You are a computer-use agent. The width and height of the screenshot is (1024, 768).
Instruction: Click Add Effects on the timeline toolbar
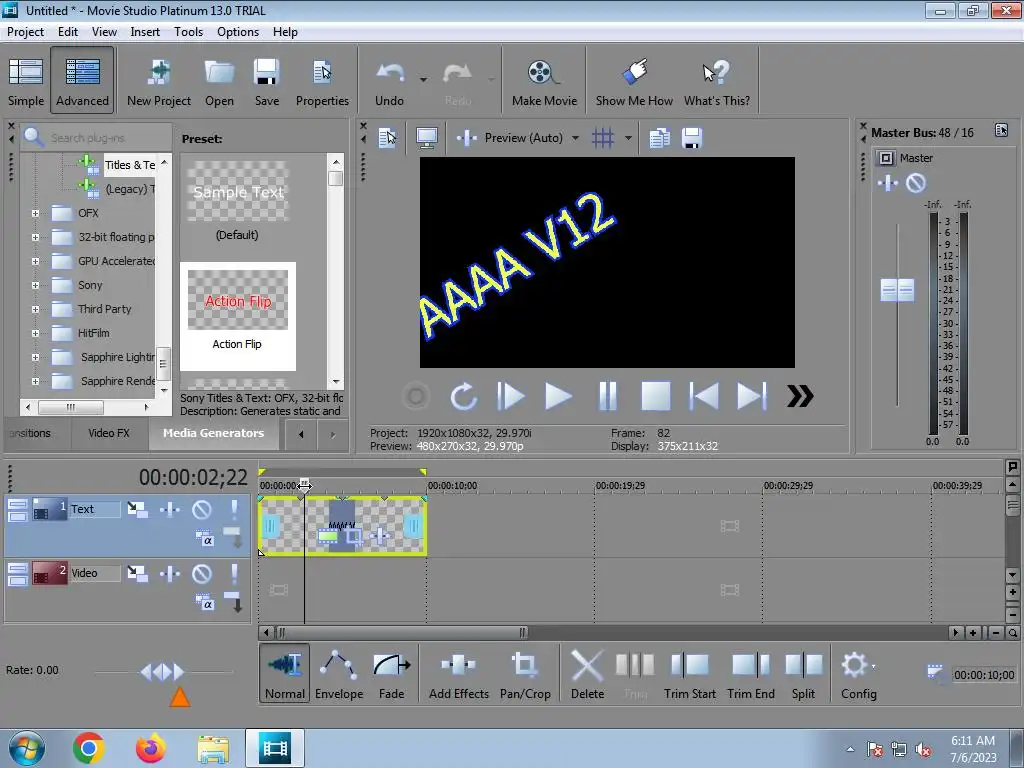click(458, 673)
